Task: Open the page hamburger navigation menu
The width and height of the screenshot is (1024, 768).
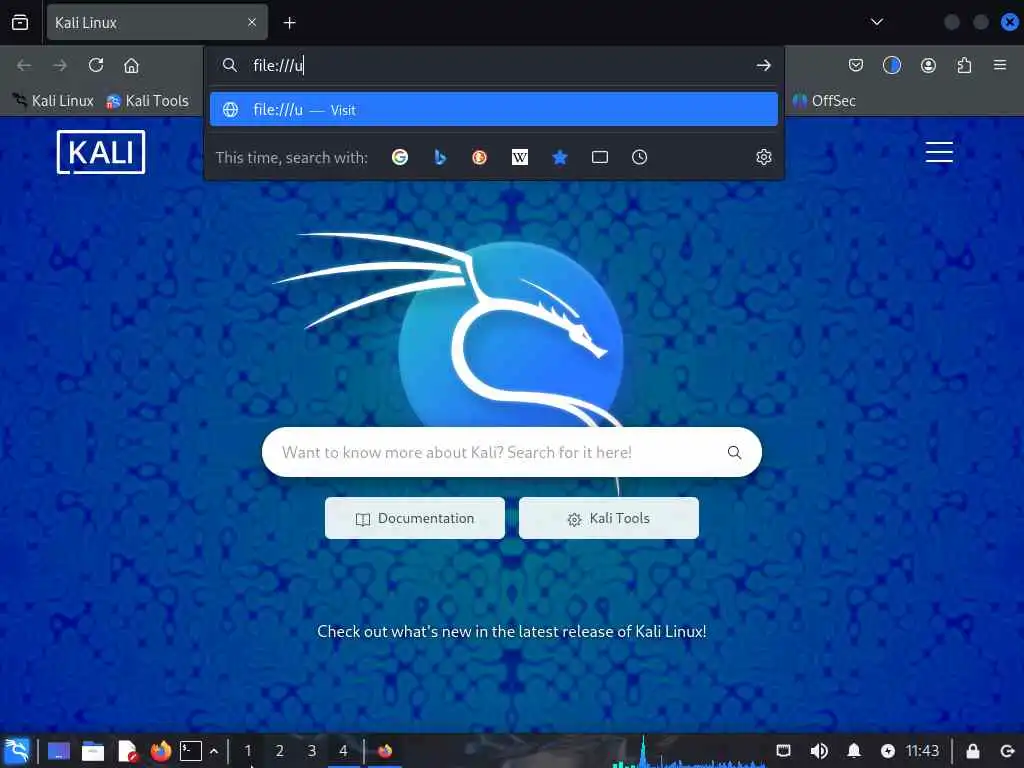Action: point(938,152)
